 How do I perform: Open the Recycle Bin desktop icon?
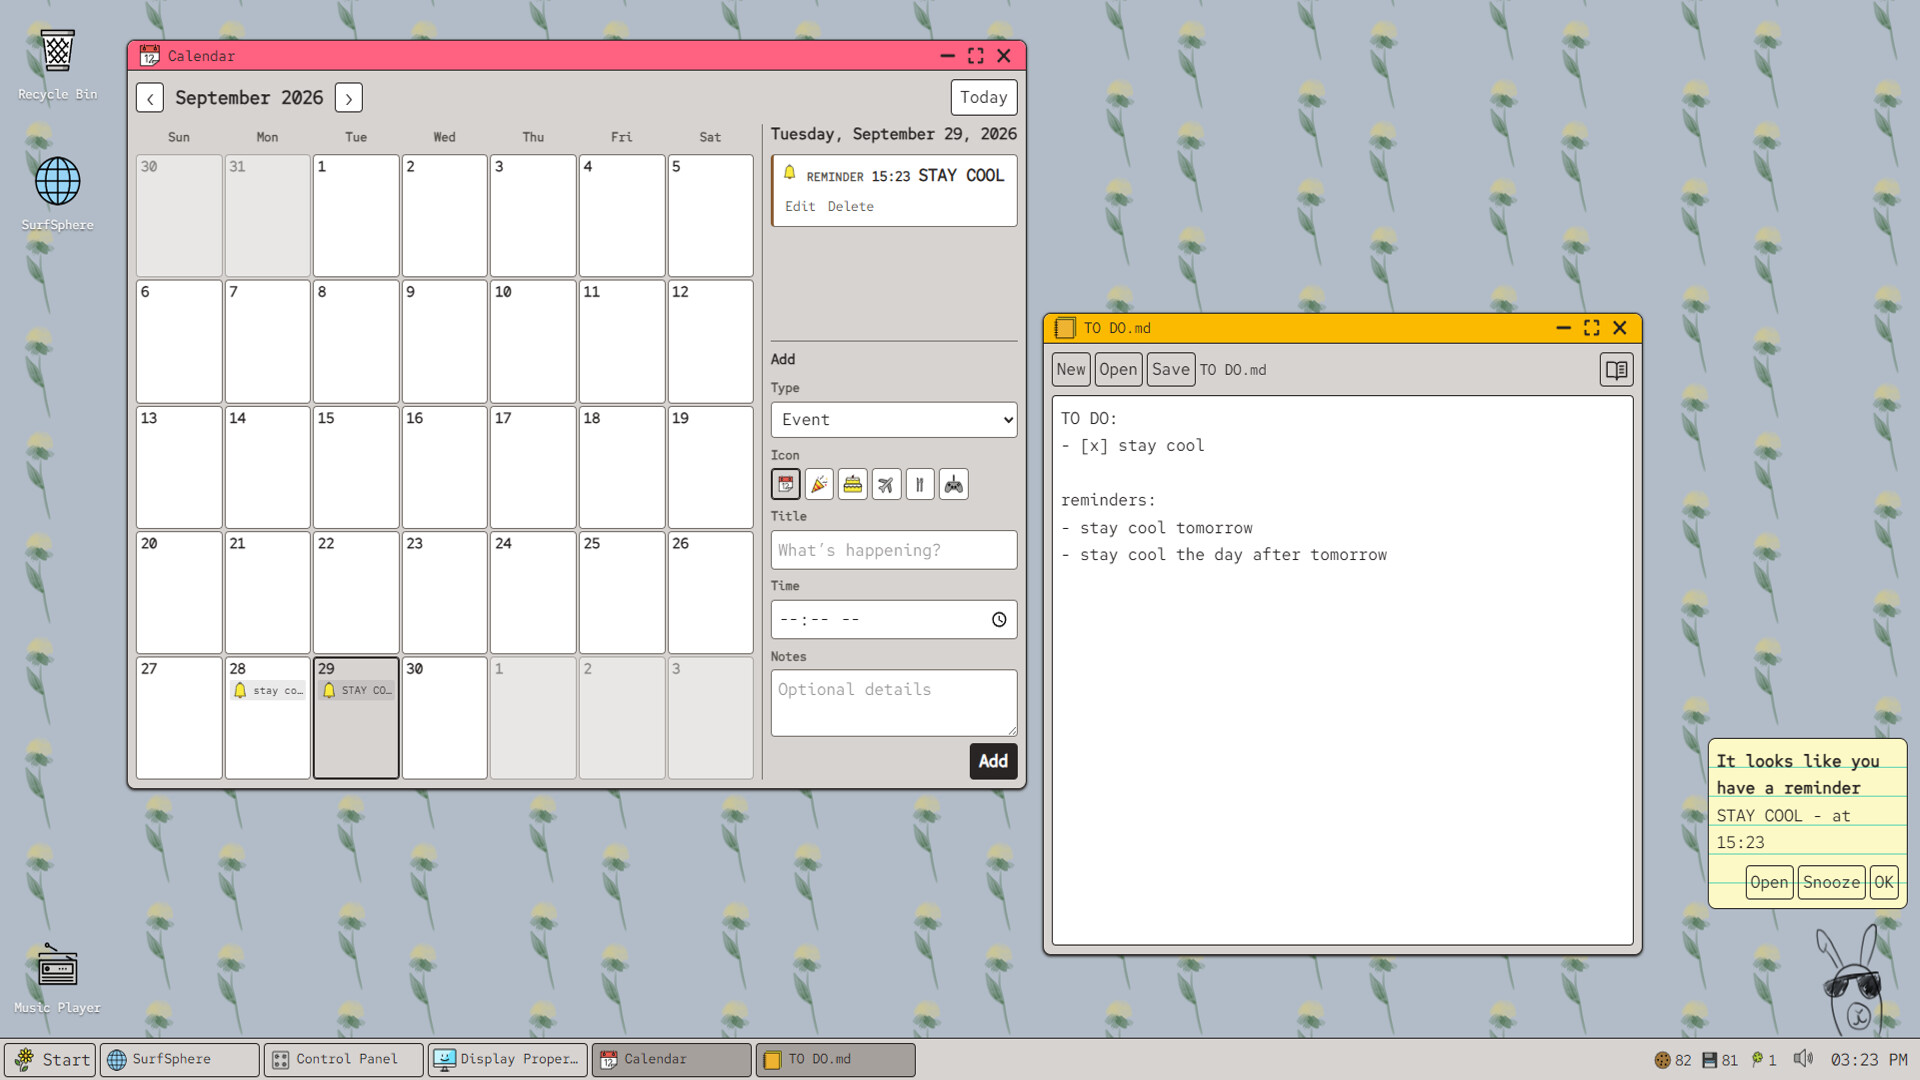point(57,64)
